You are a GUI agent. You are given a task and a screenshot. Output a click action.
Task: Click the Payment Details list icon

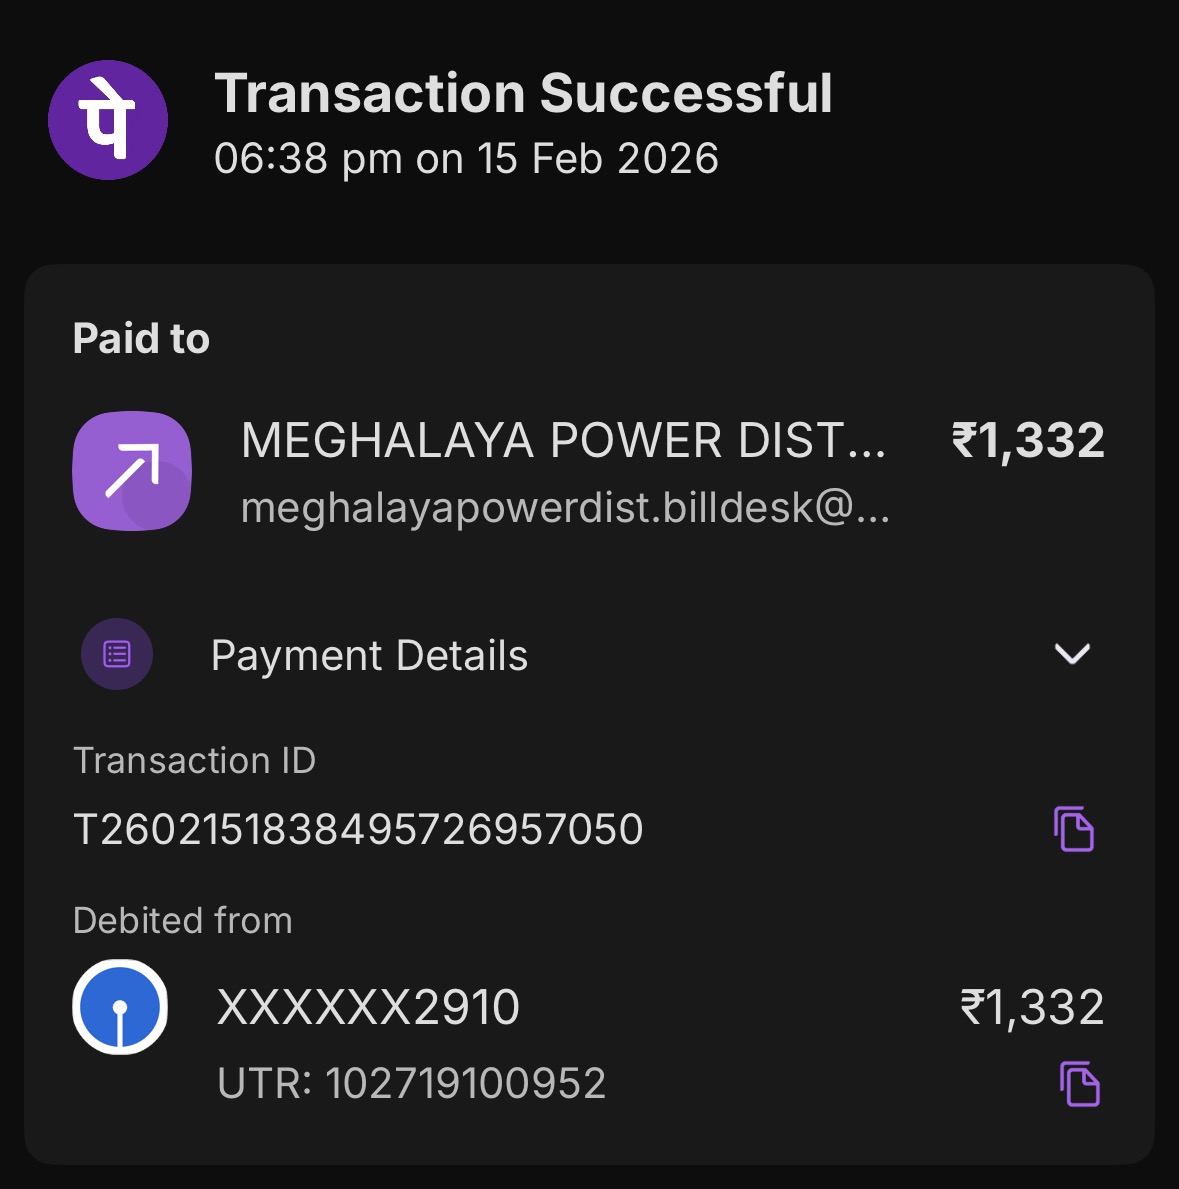point(117,655)
